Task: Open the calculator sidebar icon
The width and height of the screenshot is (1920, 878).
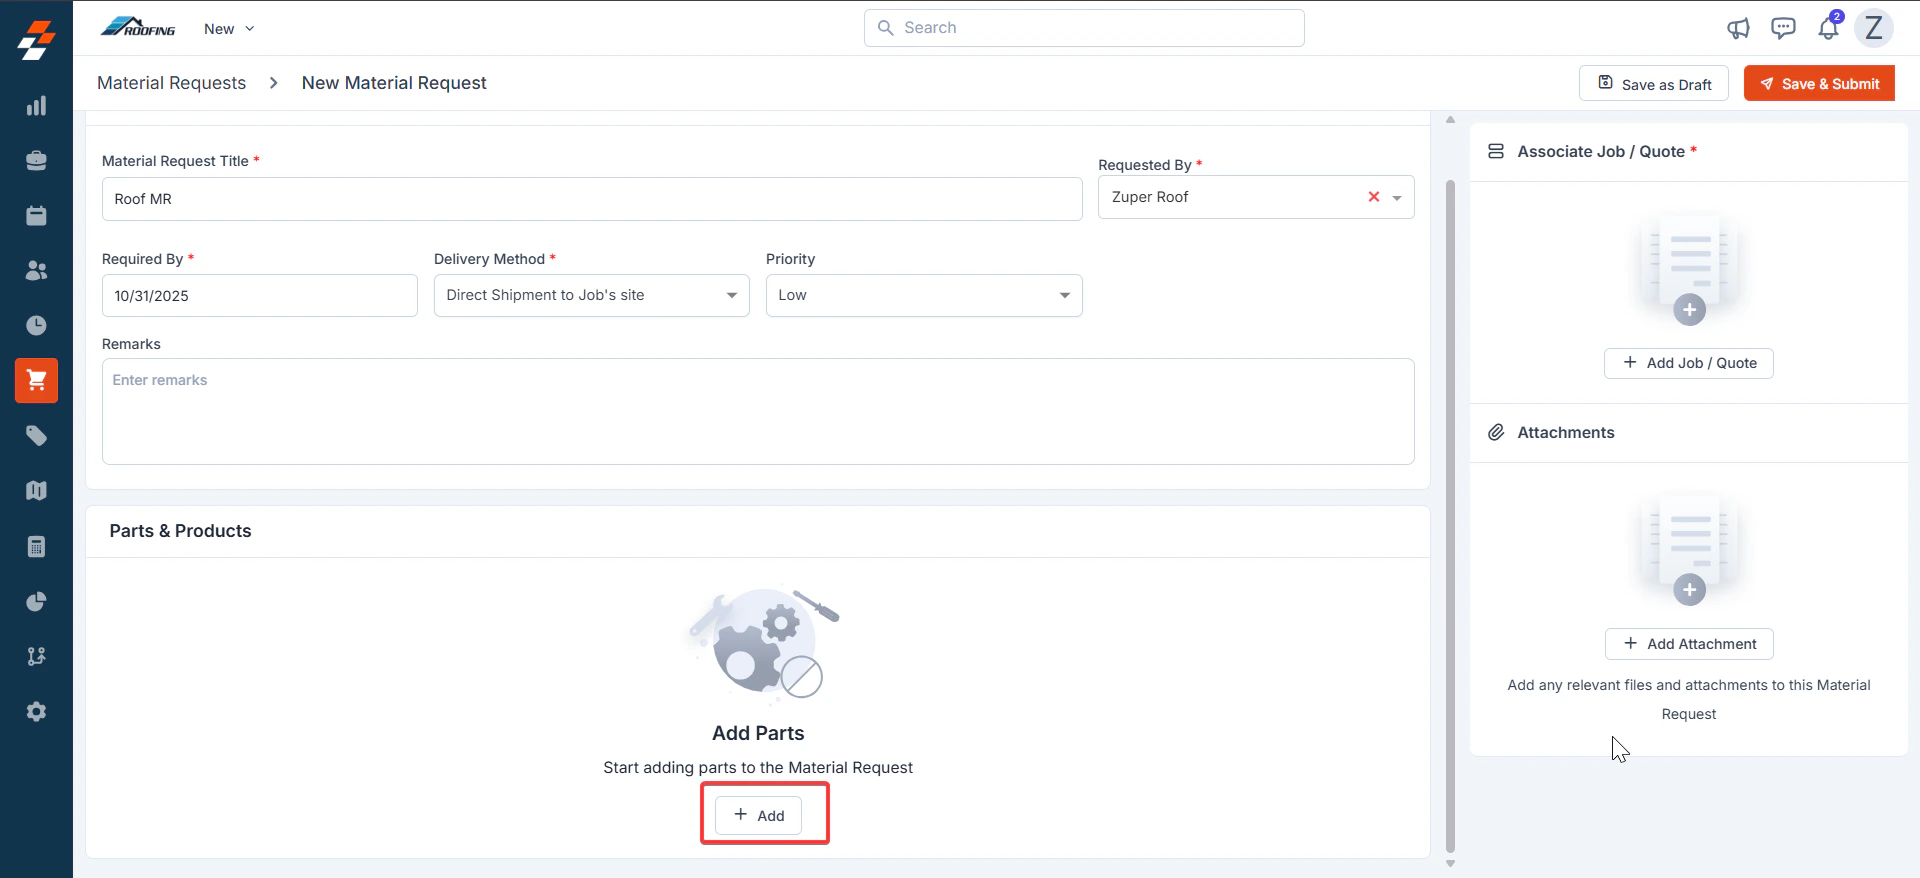Action: [36, 546]
